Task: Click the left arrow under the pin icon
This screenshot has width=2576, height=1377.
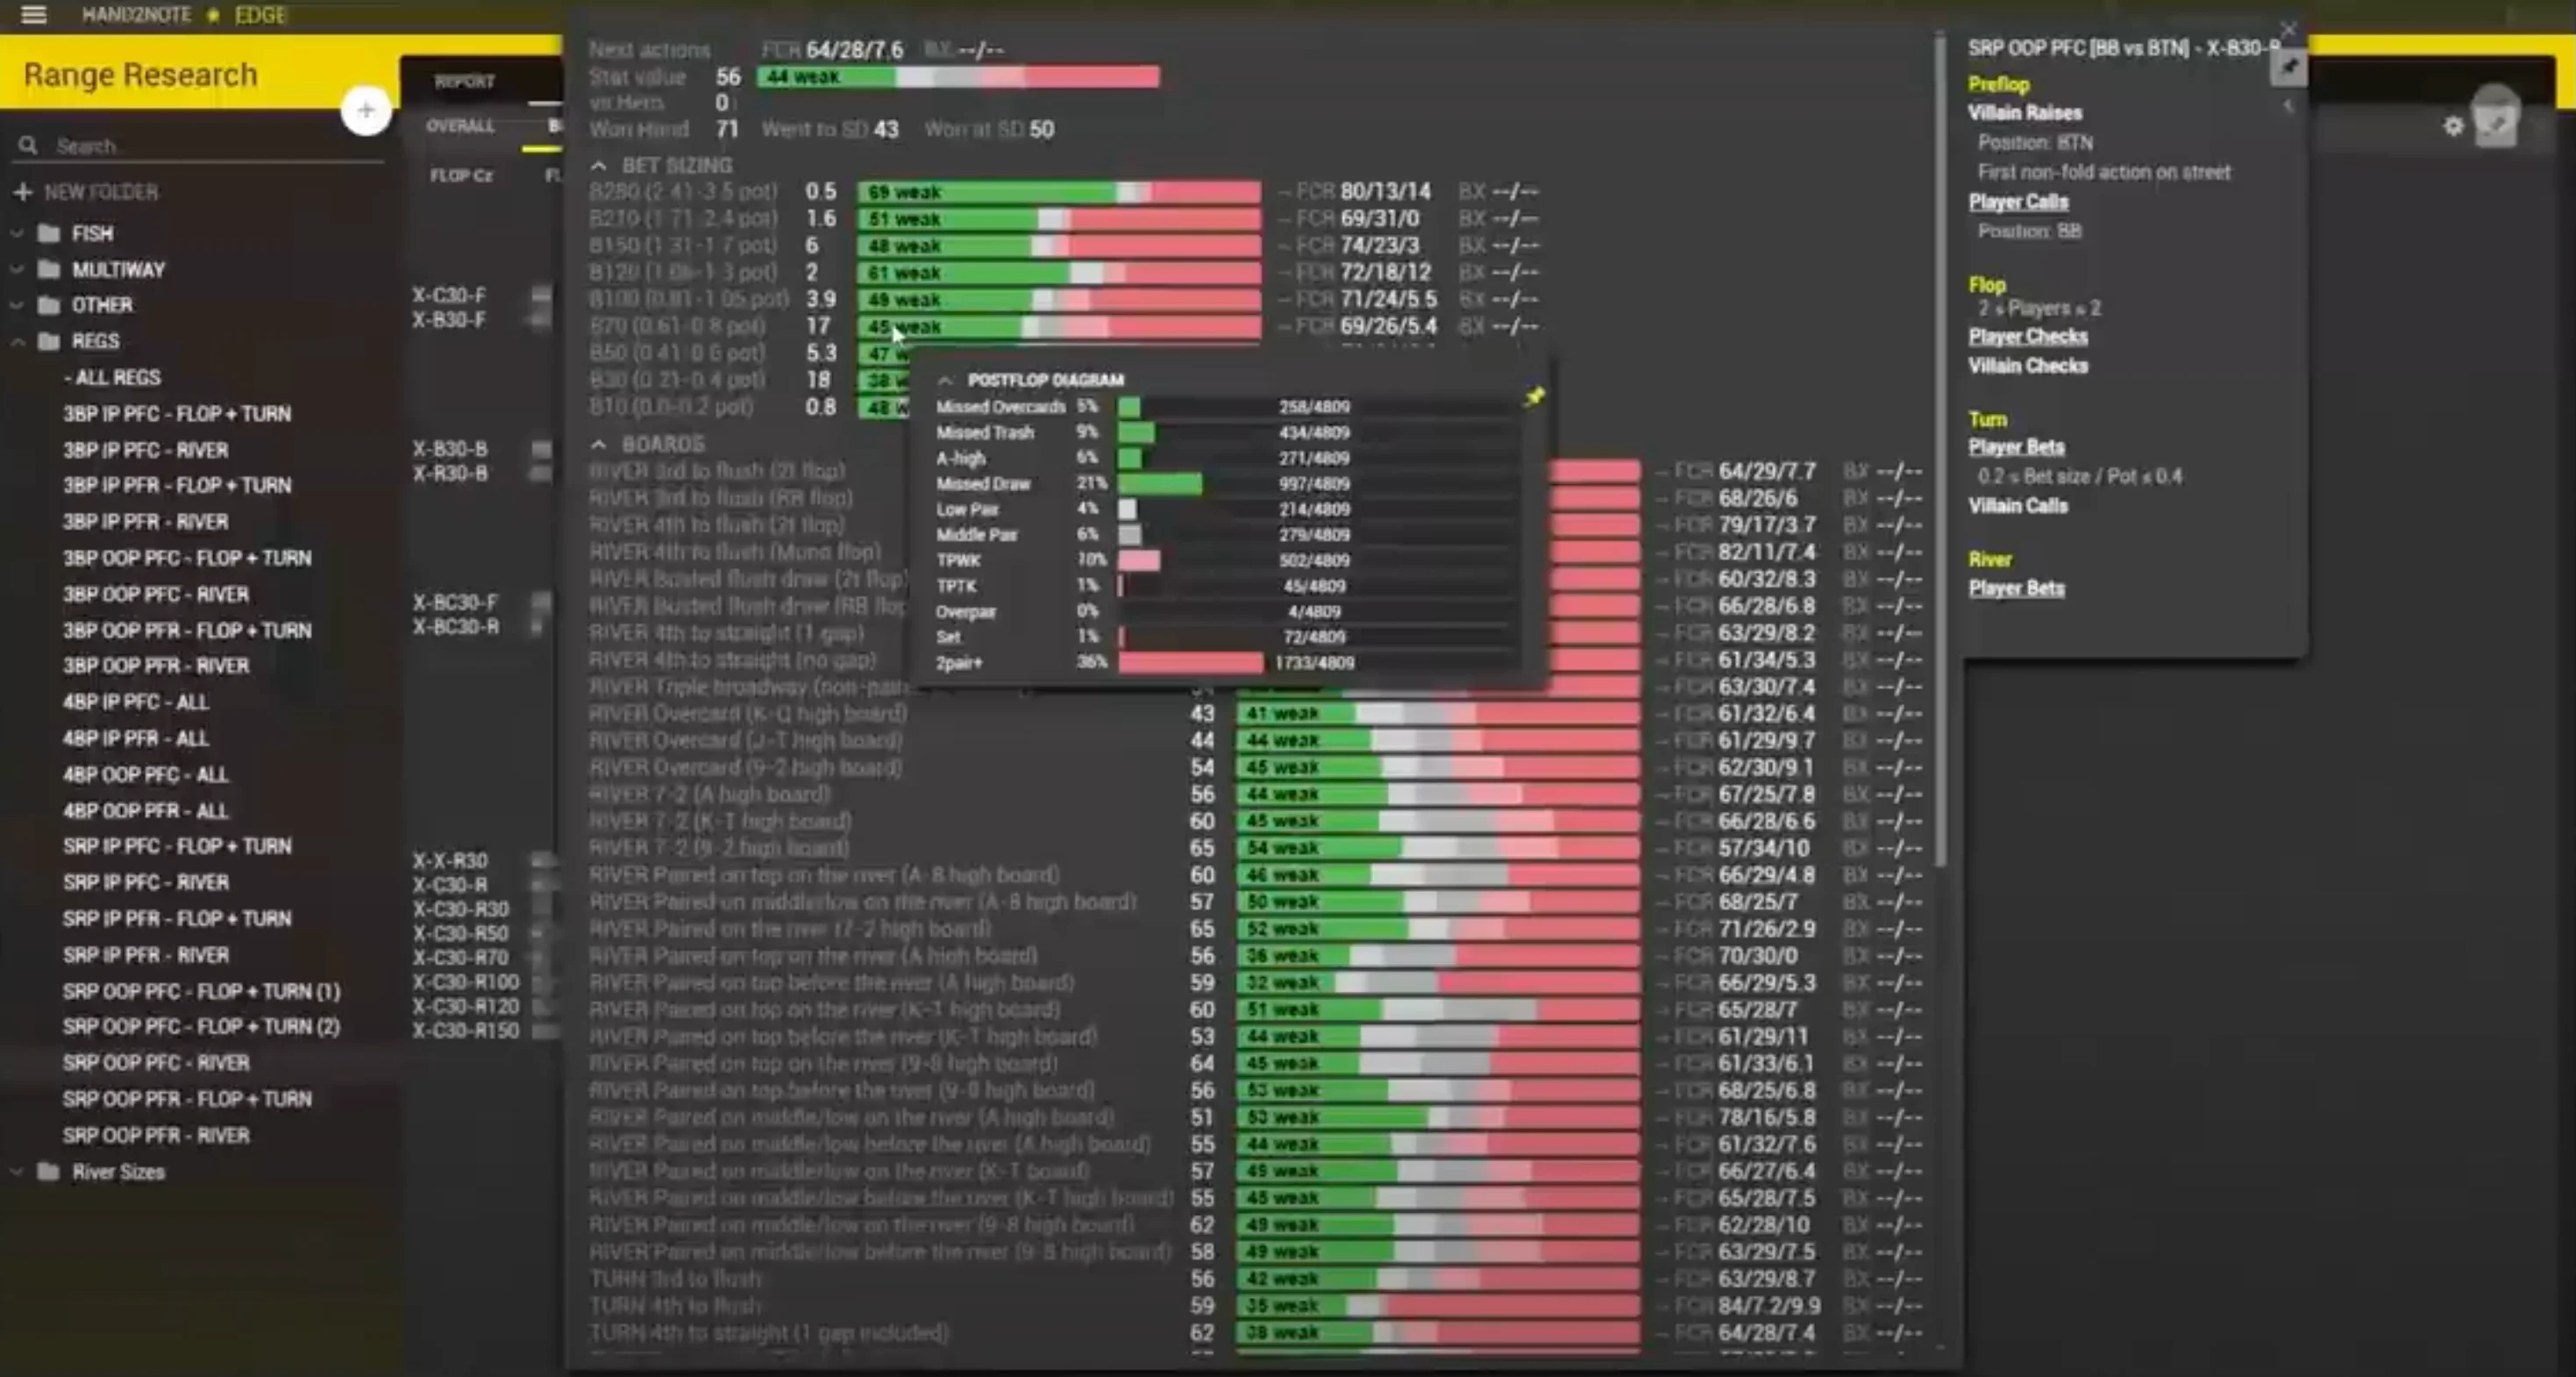Action: tap(2288, 106)
